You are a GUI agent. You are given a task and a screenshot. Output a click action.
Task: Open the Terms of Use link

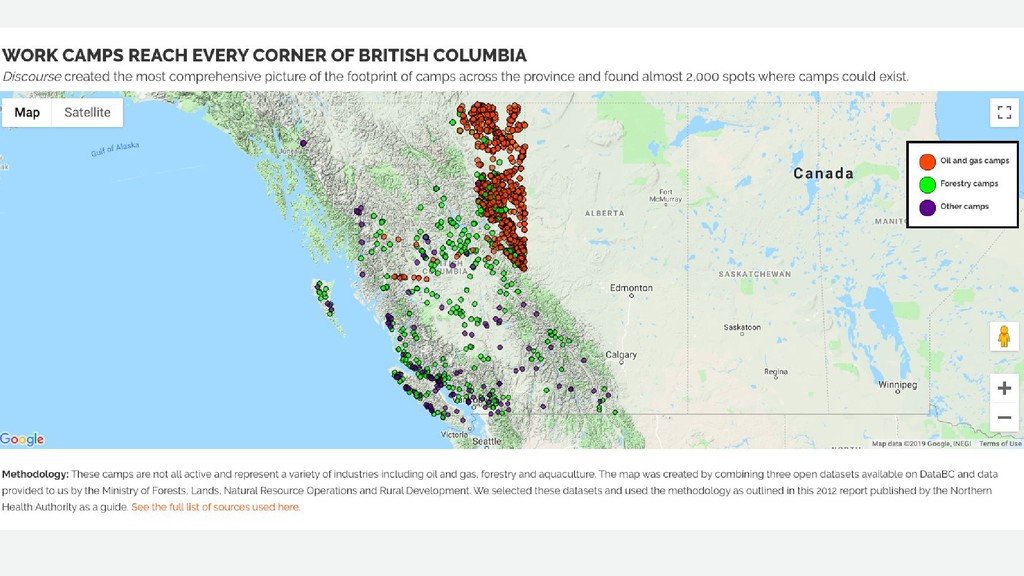click(1000, 443)
